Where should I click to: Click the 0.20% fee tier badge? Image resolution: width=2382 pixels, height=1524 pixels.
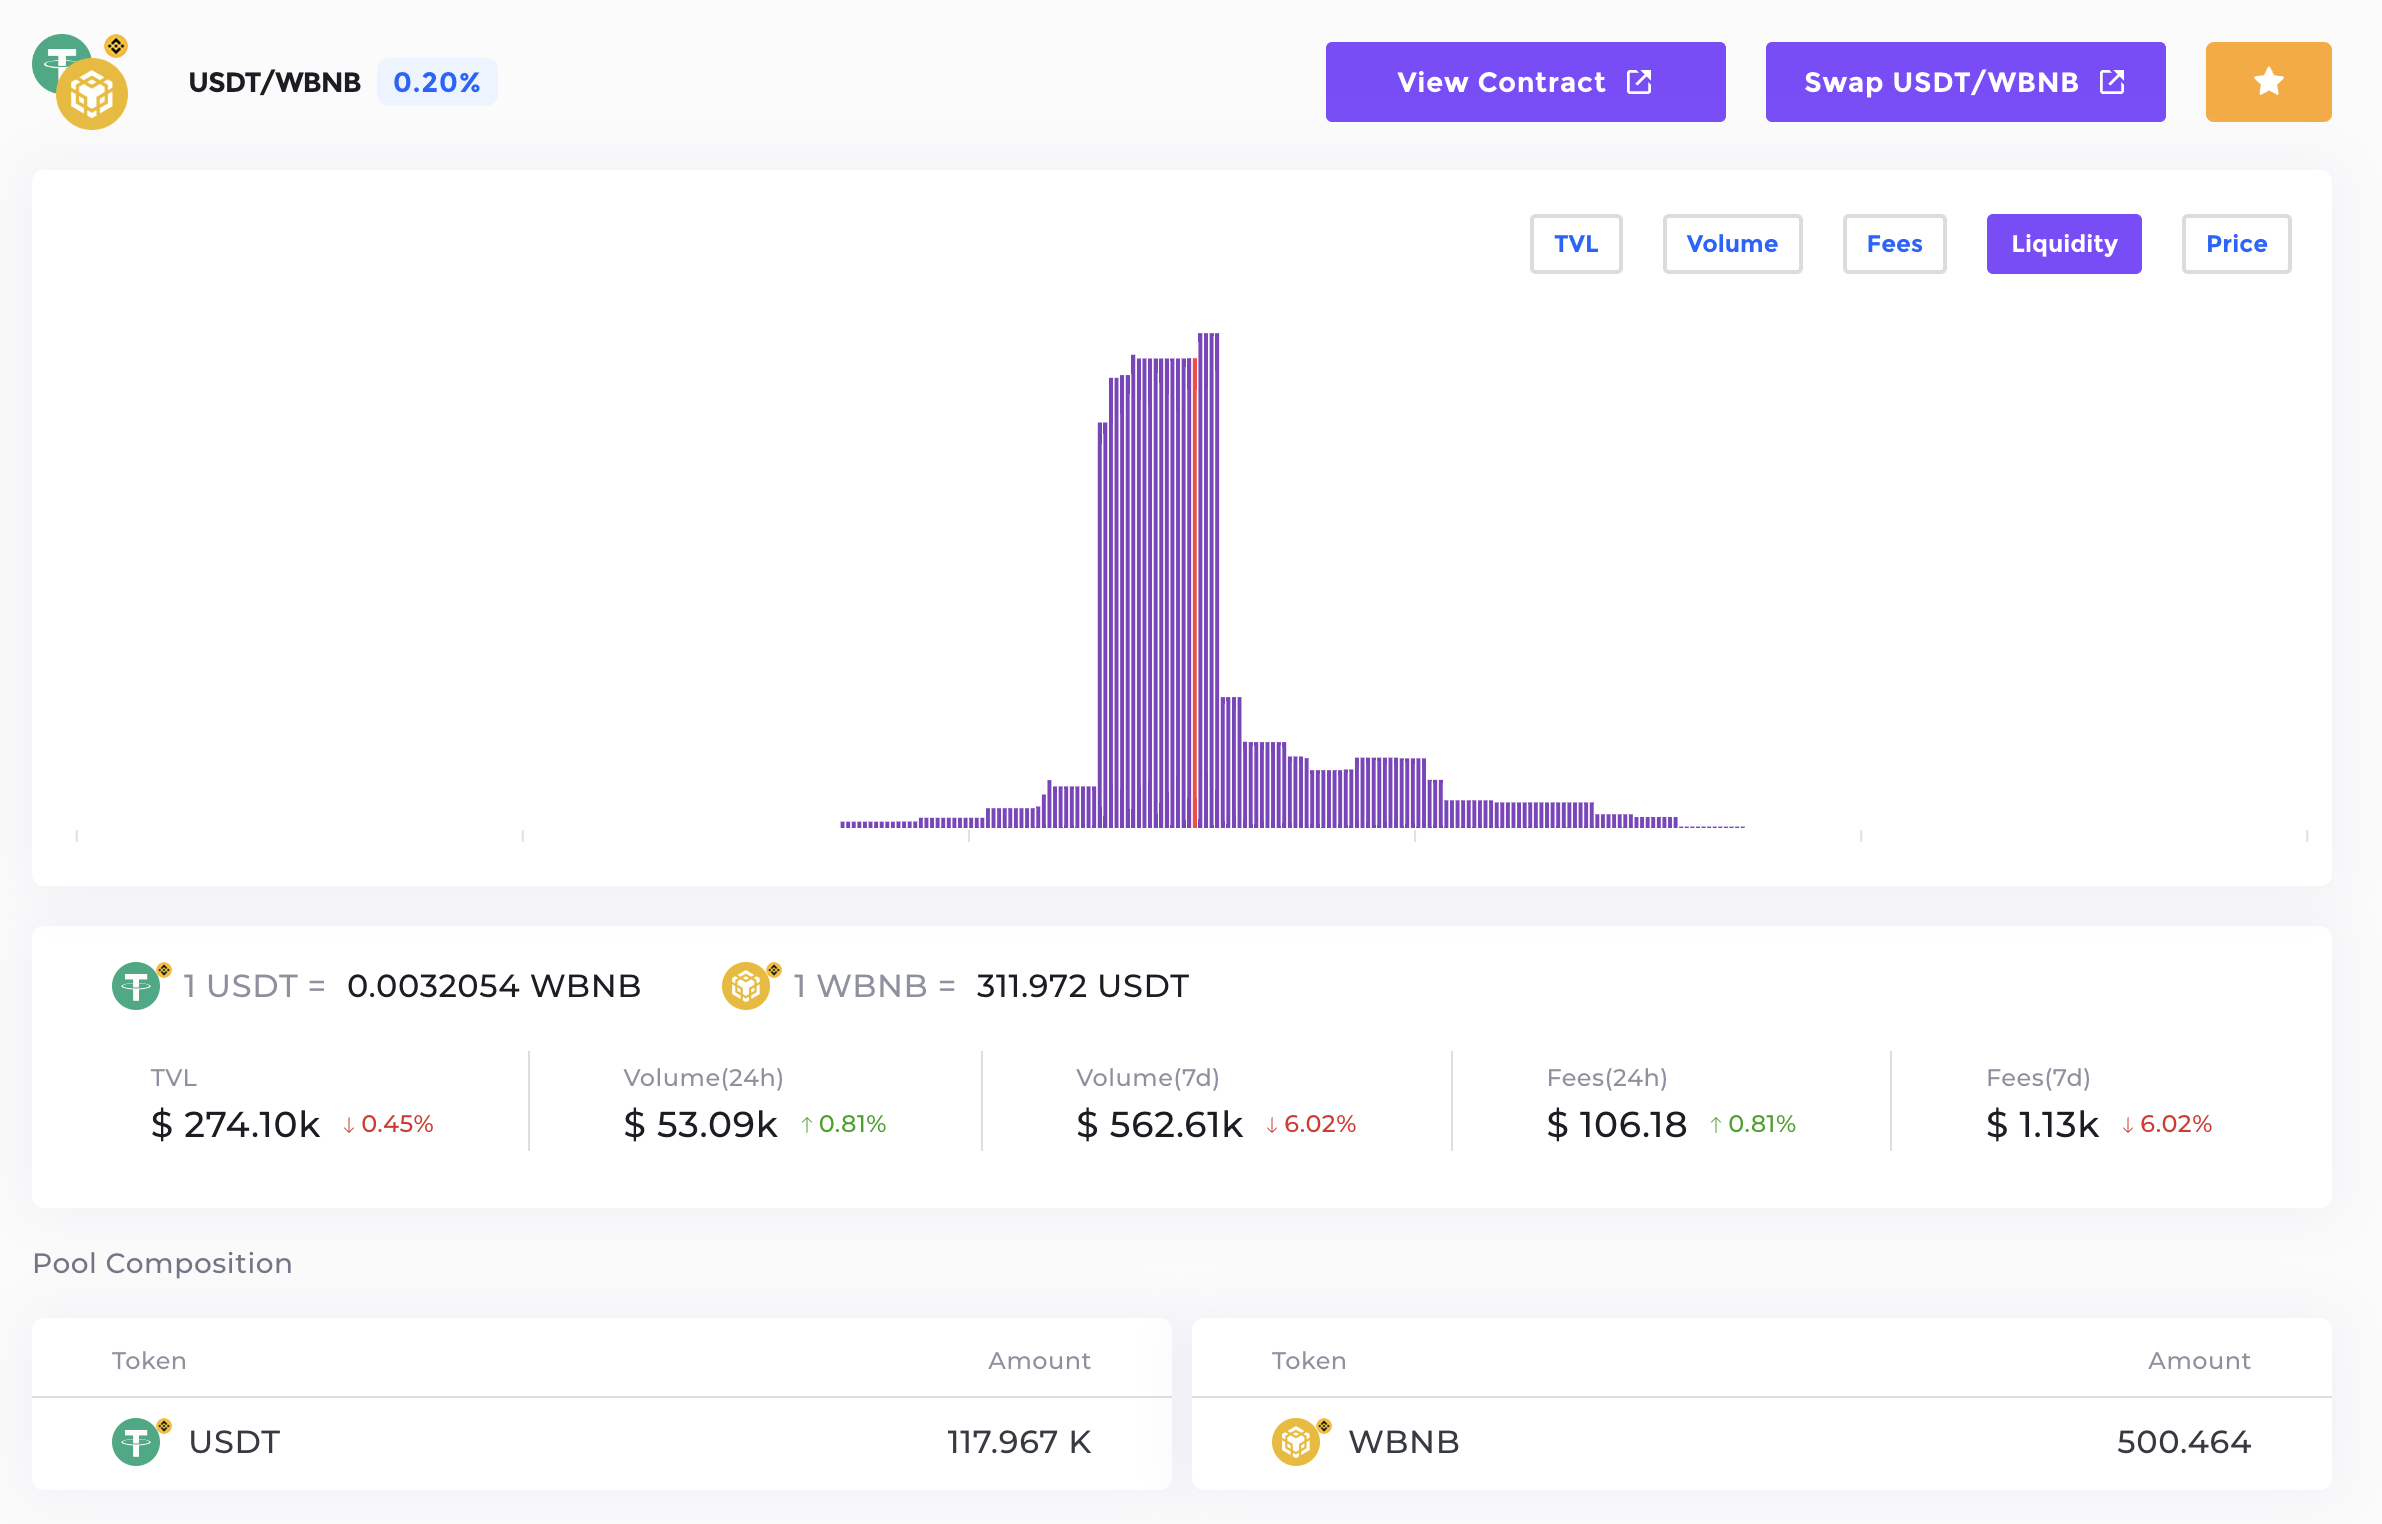coord(436,82)
